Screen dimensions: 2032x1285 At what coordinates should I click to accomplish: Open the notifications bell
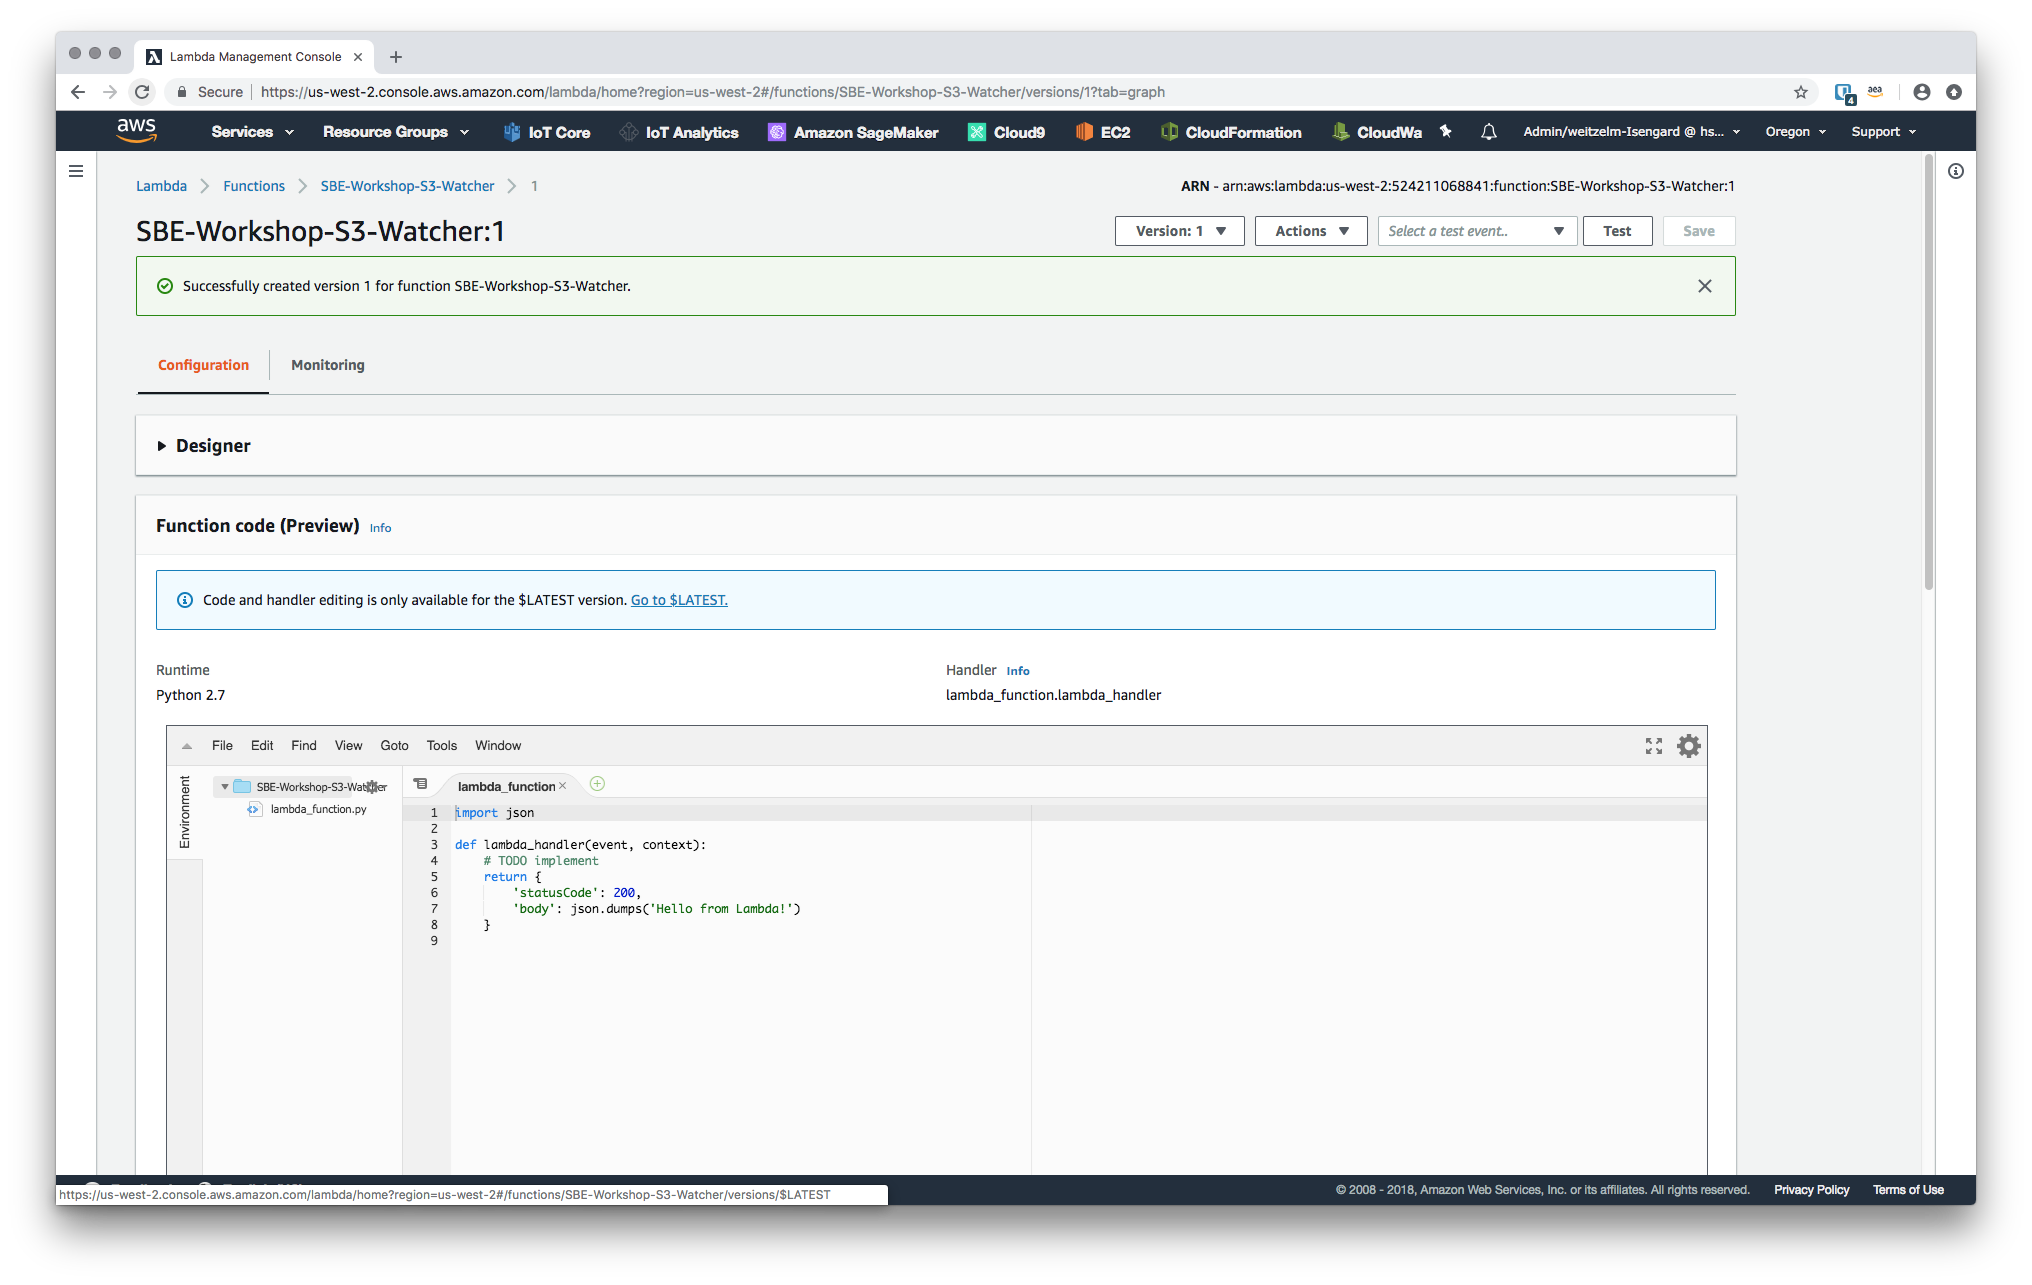[x=1489, y=131]
